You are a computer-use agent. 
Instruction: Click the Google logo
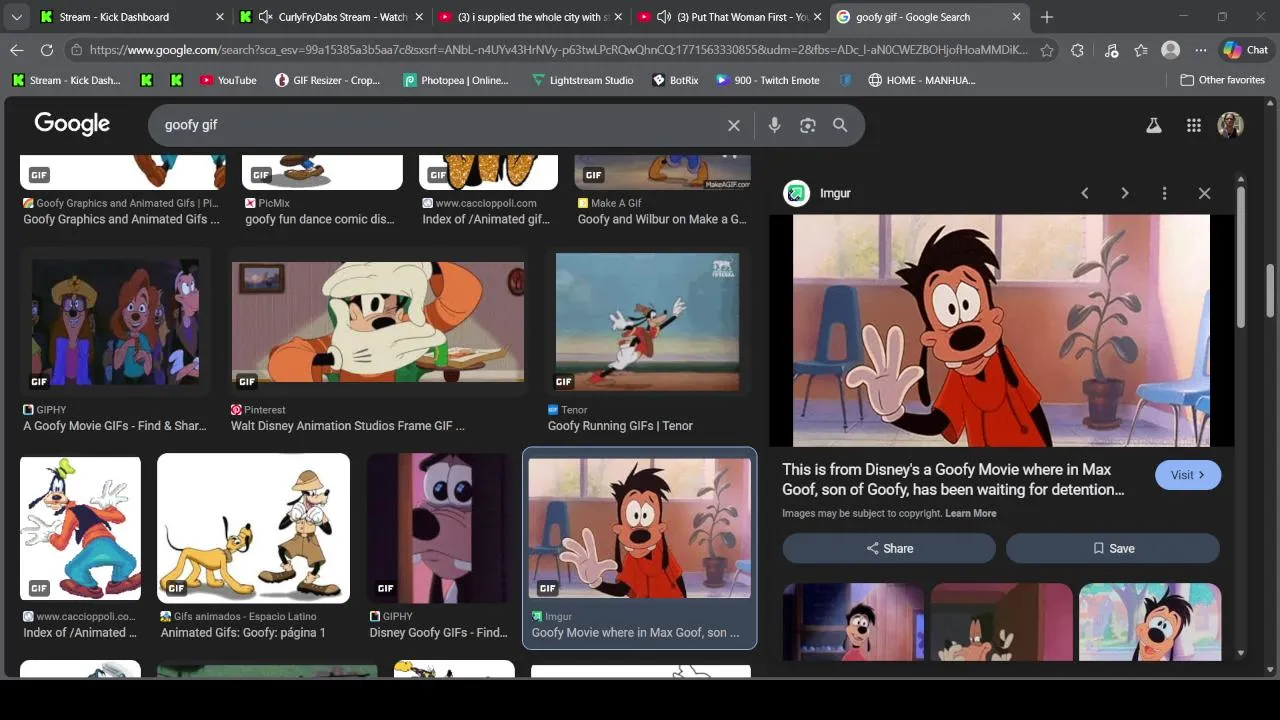click(x=72, y=124)
